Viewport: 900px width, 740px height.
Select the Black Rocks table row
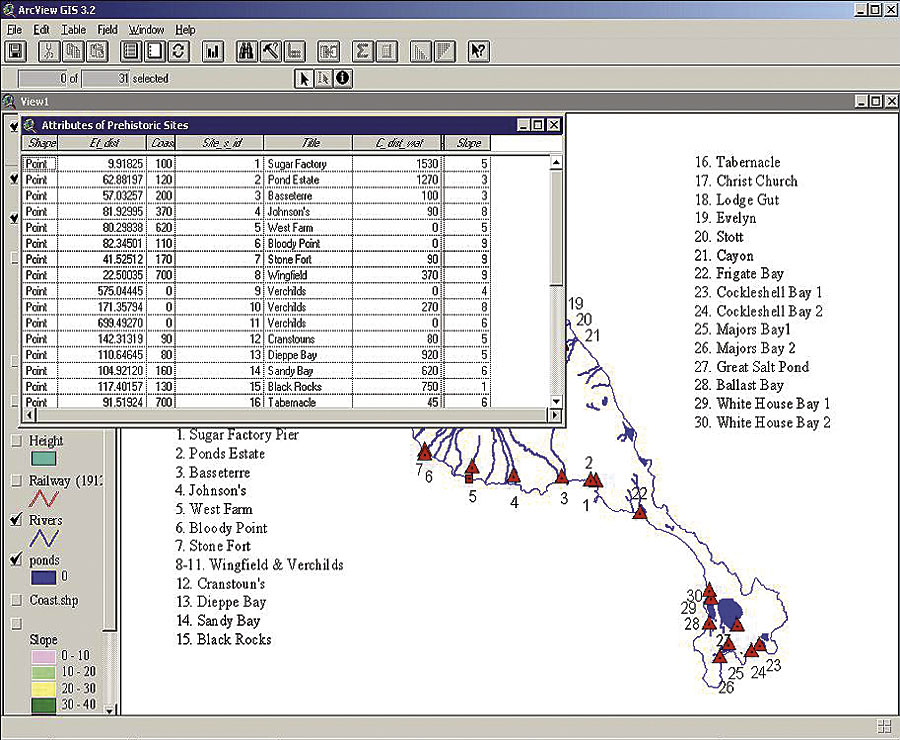[x=256, y=387]
